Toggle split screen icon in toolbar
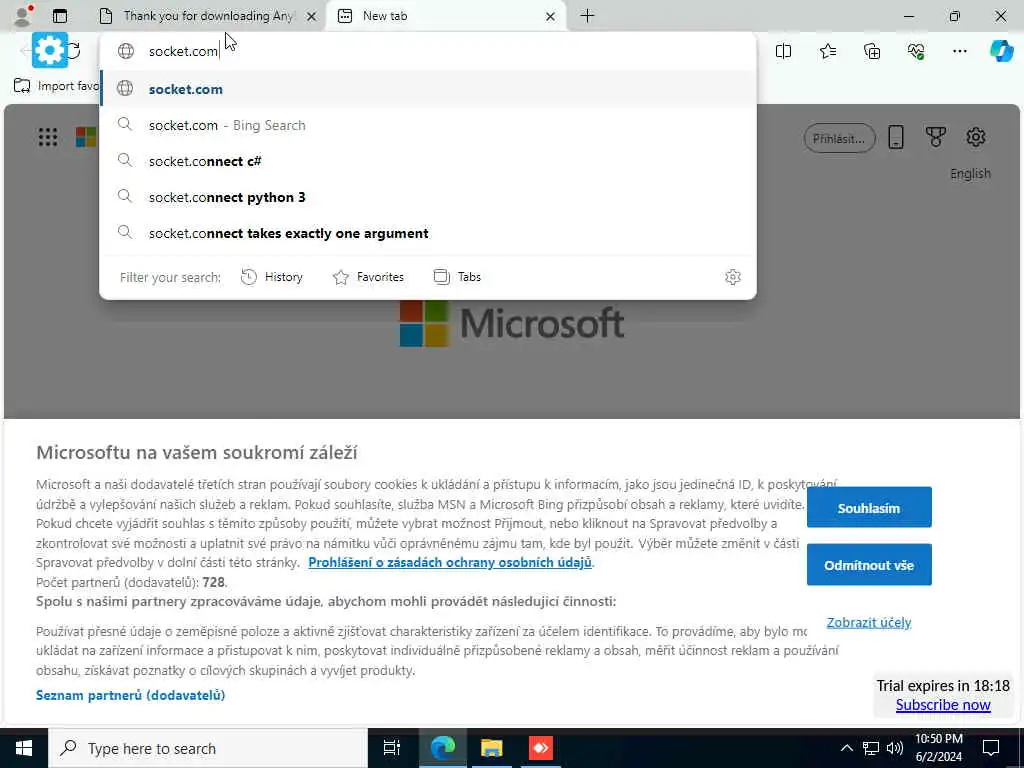This screenshot has width=1024, height=768. 783,51
